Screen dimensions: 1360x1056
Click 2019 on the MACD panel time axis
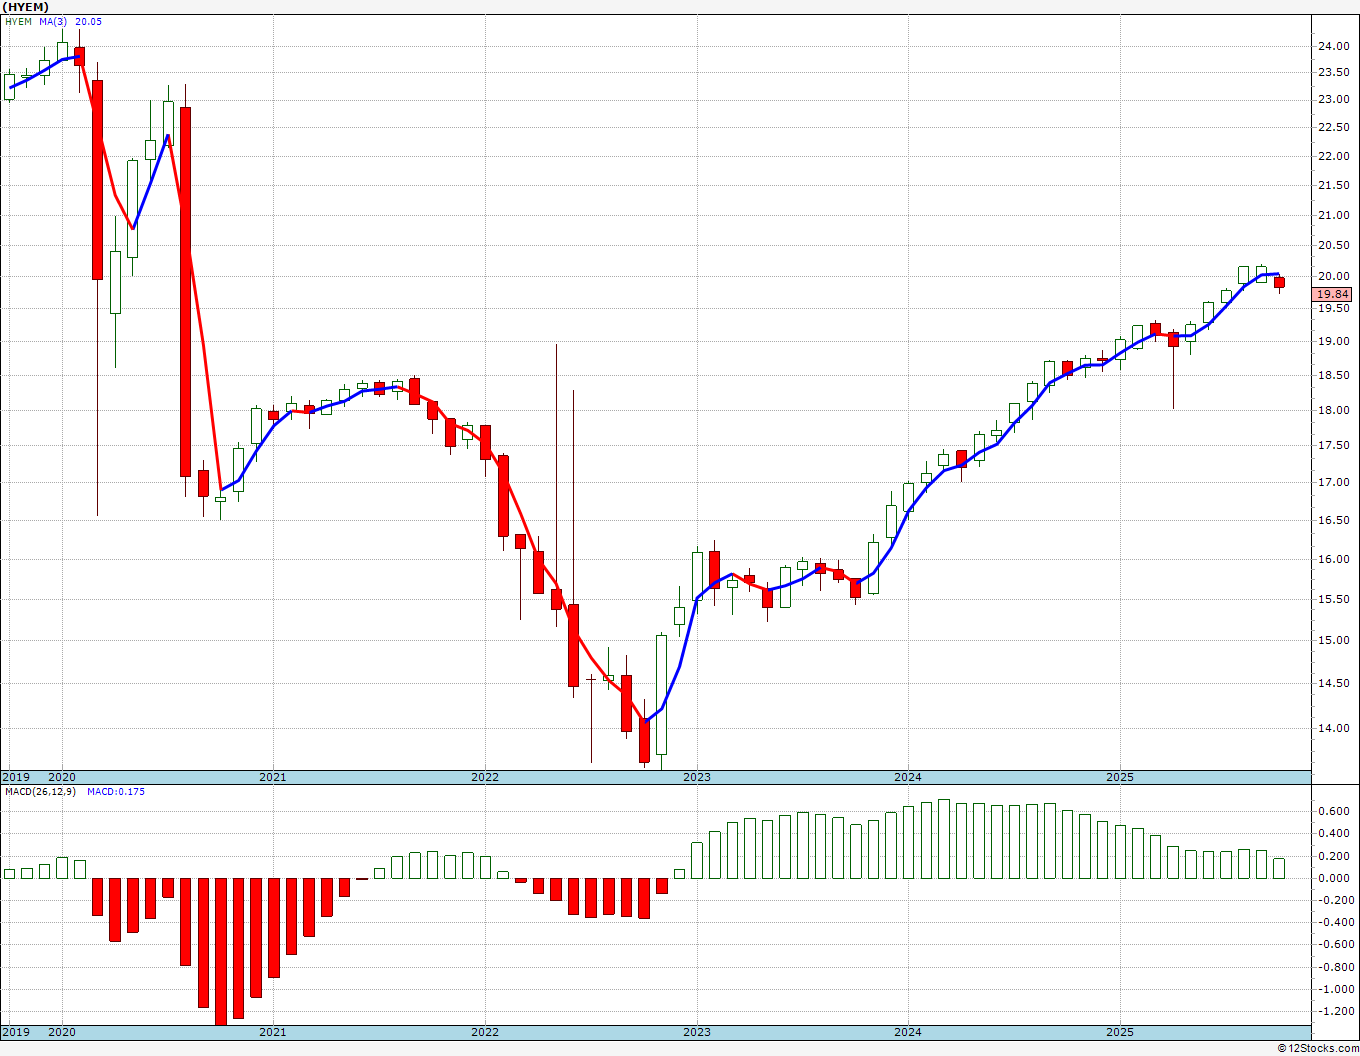pos(15,1032)
